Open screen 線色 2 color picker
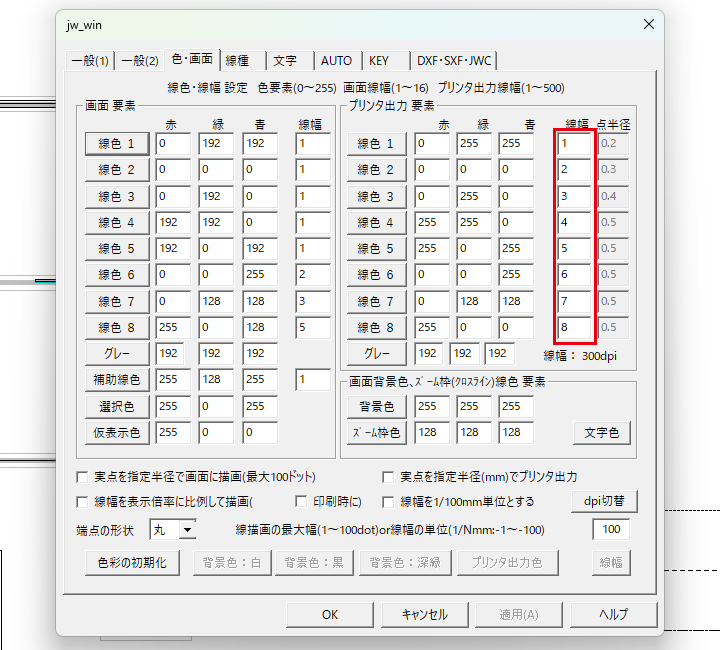This screenshot has height=650, width=720. (x=117, y=170)
